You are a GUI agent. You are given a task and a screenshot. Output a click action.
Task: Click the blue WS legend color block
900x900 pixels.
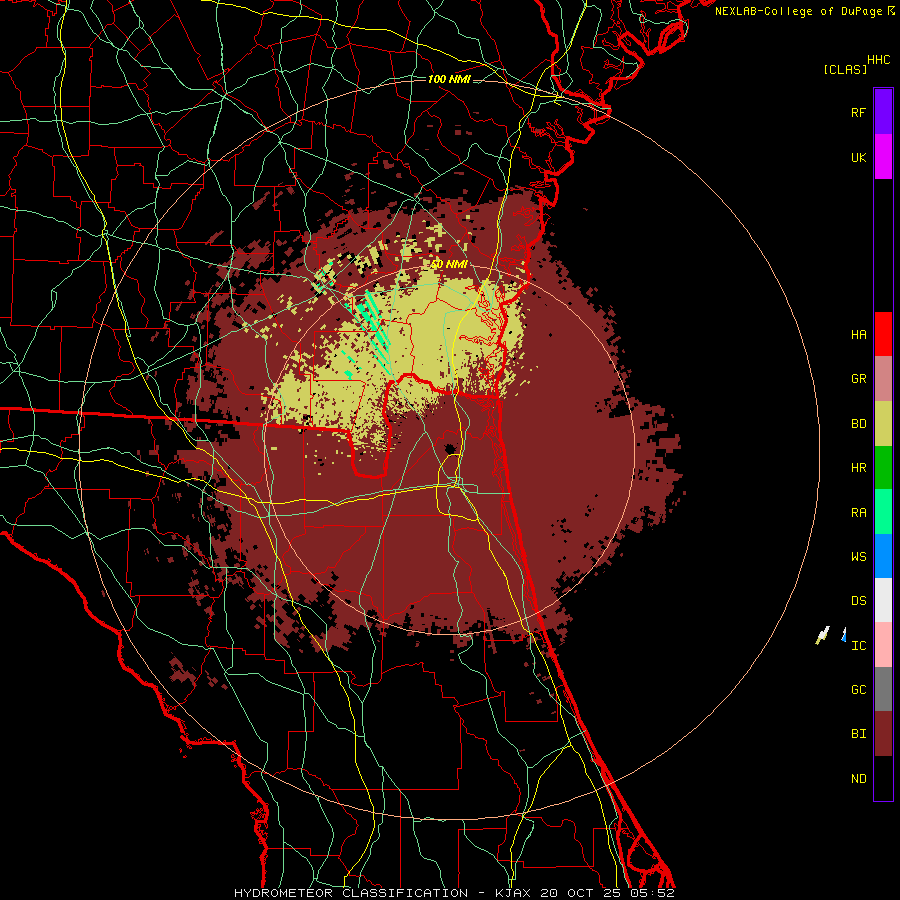point(883,556)
